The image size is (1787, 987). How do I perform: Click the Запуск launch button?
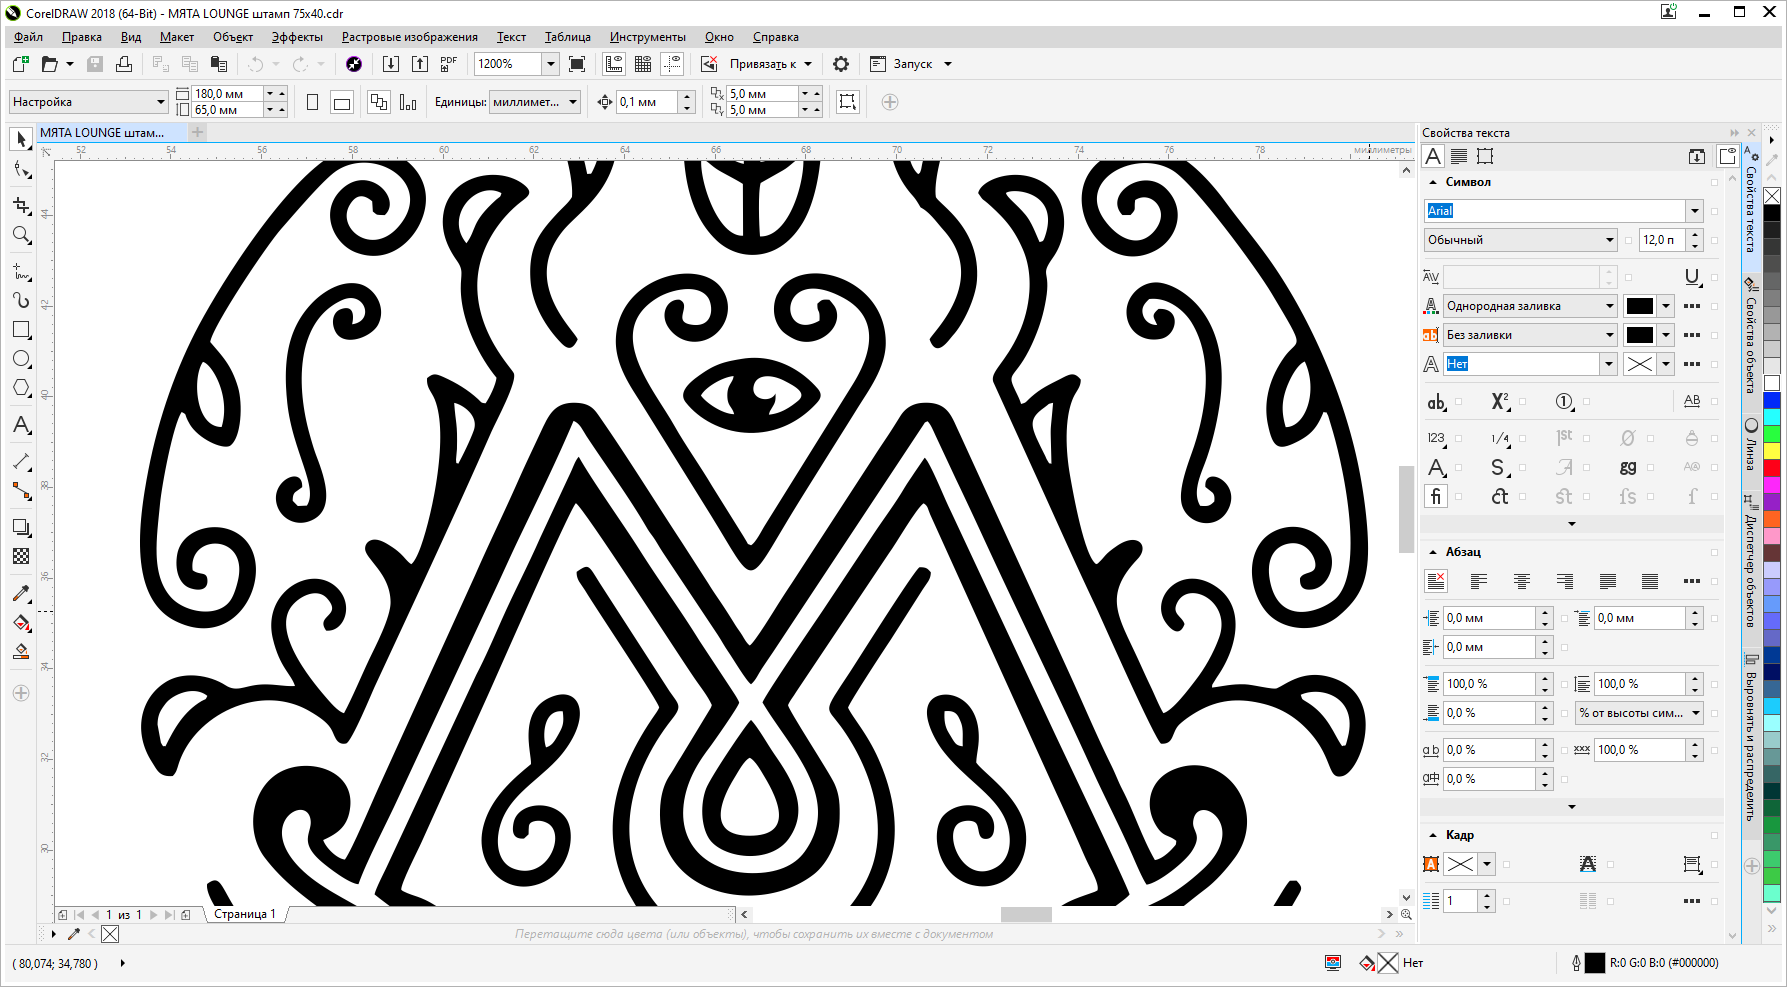pyautogui.click(x=912, y=64)
